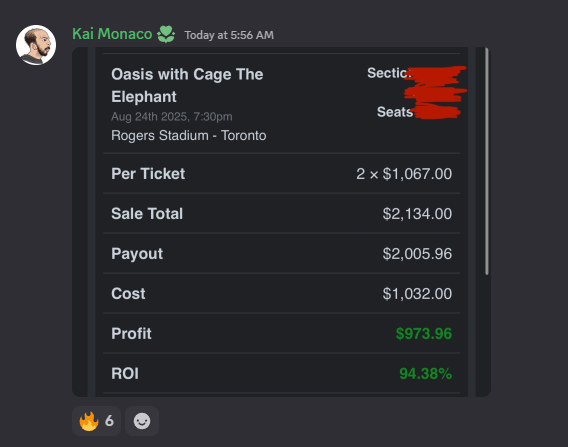Image resolution: width=568 pixels, height=447 pixels.
Task: Toggle the fire emoji reaction
Action: (x=96, y=421)
